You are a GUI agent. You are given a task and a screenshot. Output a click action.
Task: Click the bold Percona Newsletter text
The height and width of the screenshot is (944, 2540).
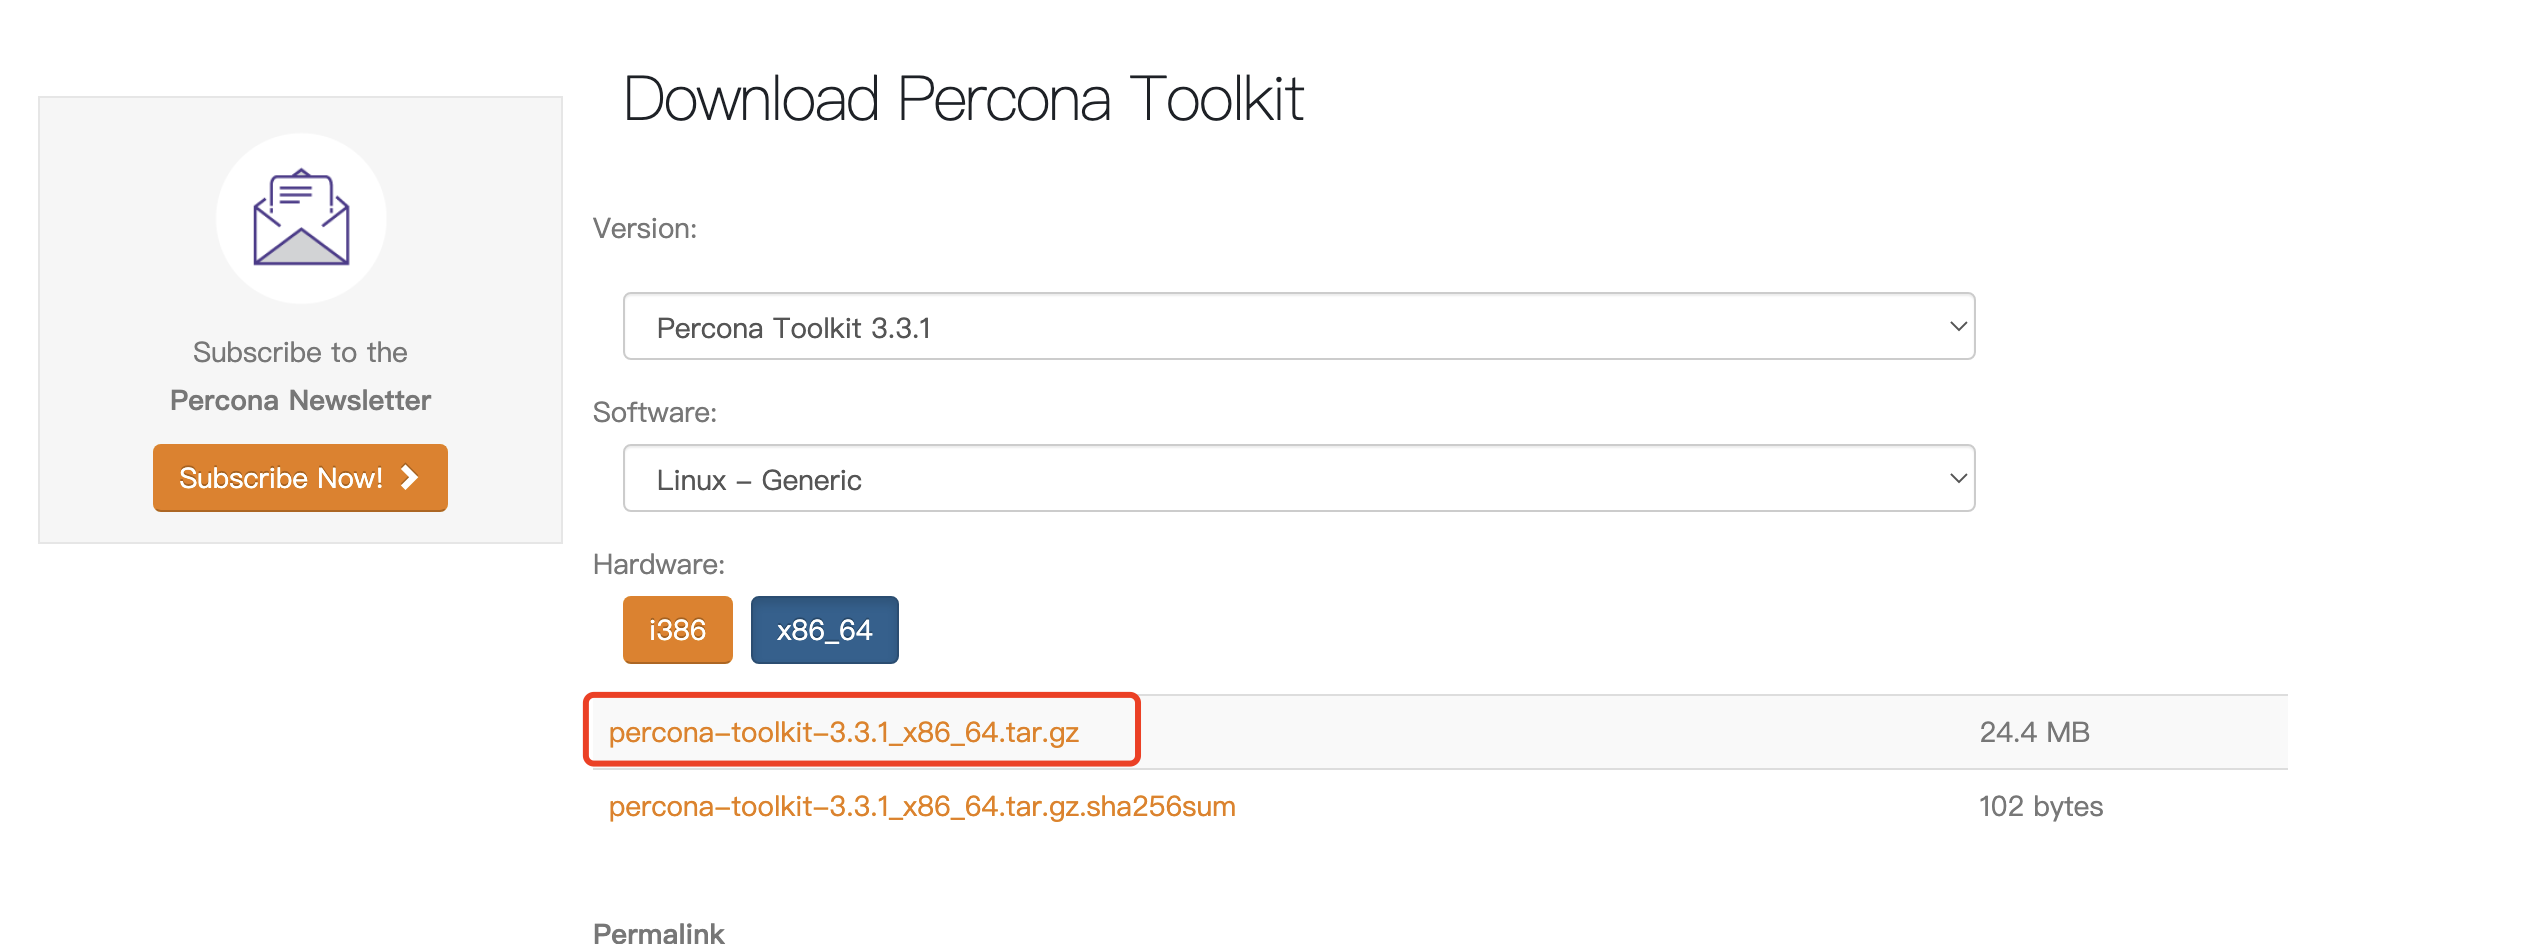[300, 400]
